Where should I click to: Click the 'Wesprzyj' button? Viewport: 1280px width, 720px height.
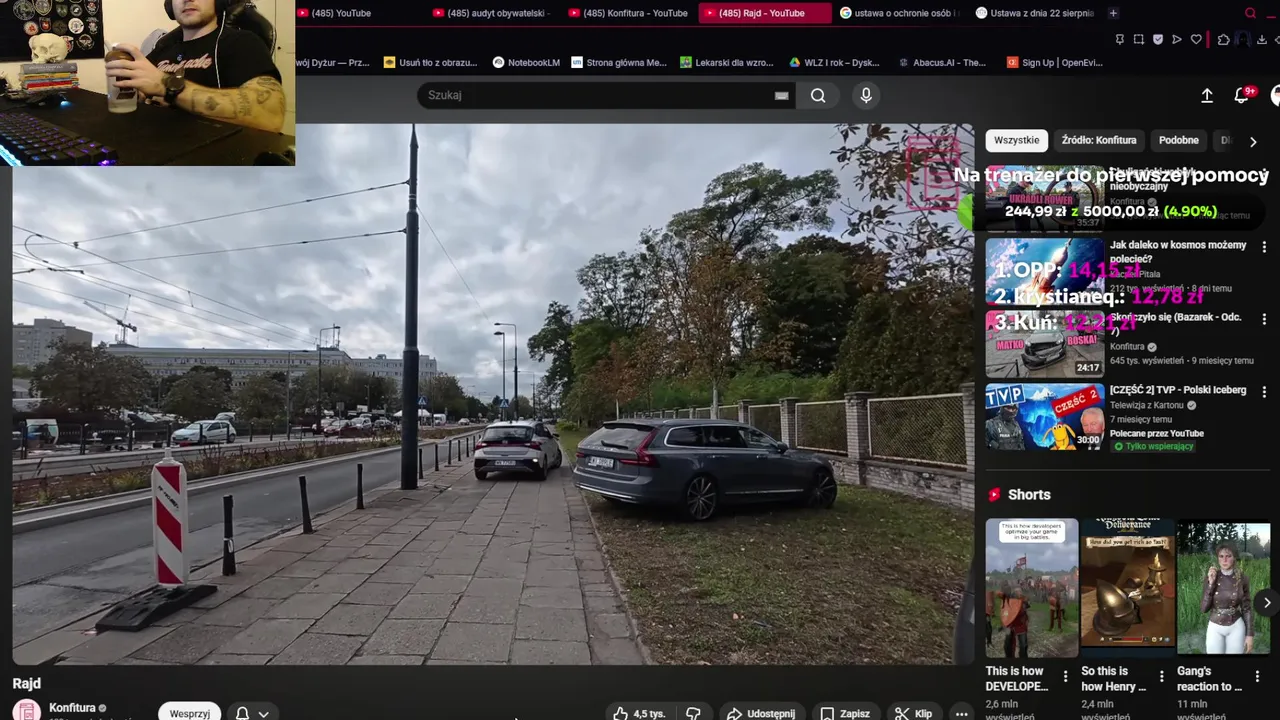(189, 713)
